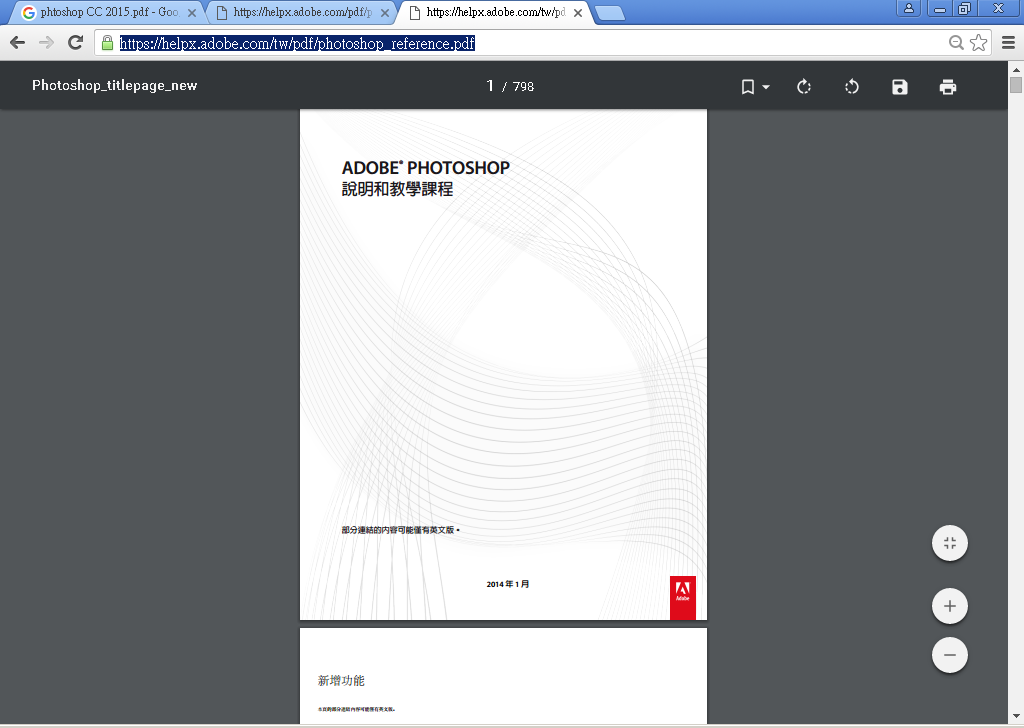
Task: Open the PDF bookmarks icon
Action: pyautogui.click(x=748, y=87)
